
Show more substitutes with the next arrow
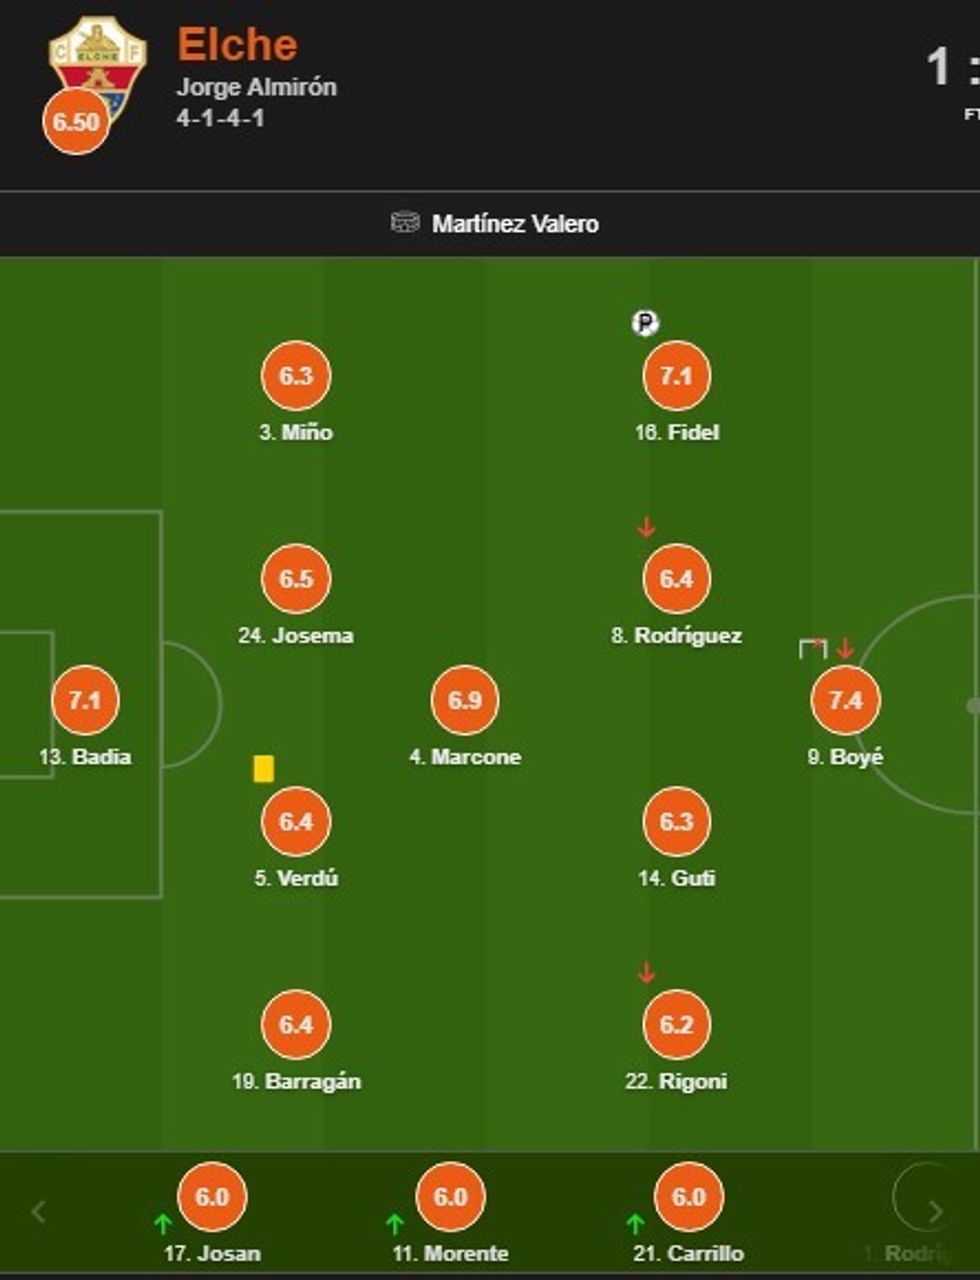point(934,1212)
